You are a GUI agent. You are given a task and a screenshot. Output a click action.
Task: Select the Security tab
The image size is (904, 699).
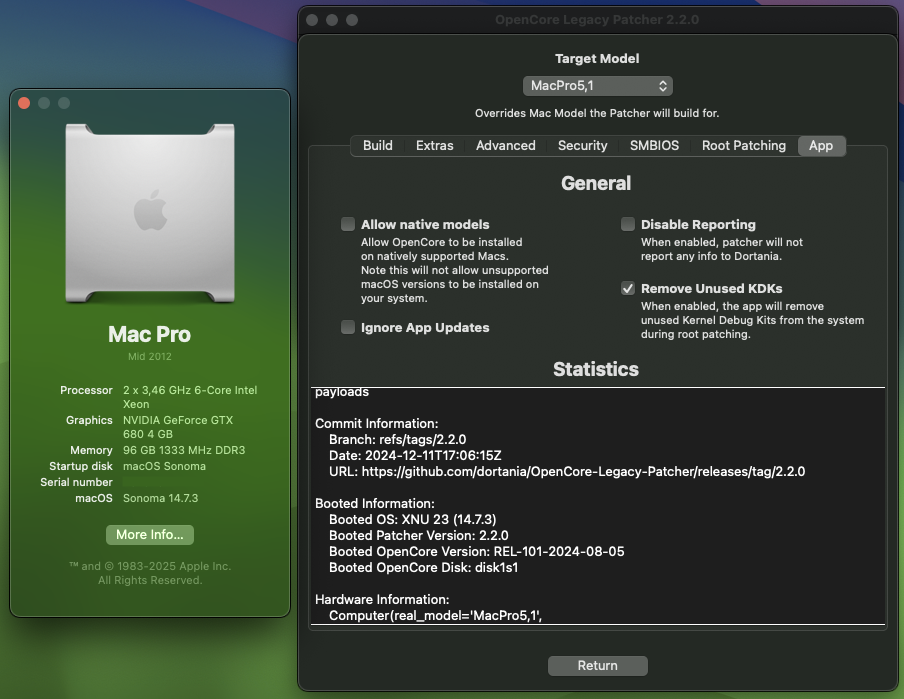(582, 145)
